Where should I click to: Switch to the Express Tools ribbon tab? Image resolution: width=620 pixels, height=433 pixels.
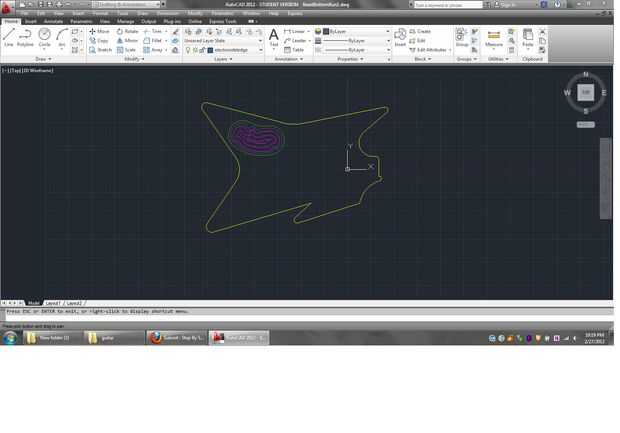coord(223,21)
